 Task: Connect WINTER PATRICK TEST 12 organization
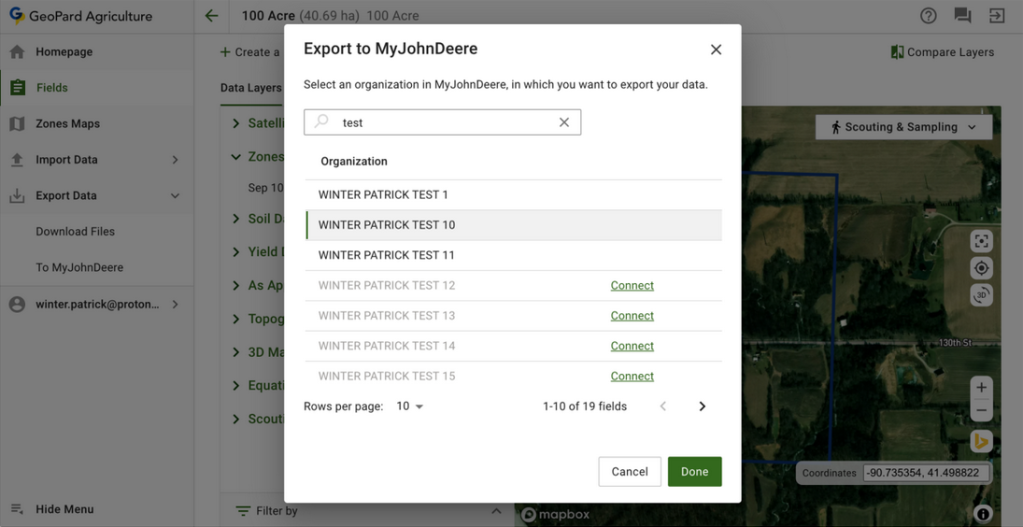pos(632,286)
